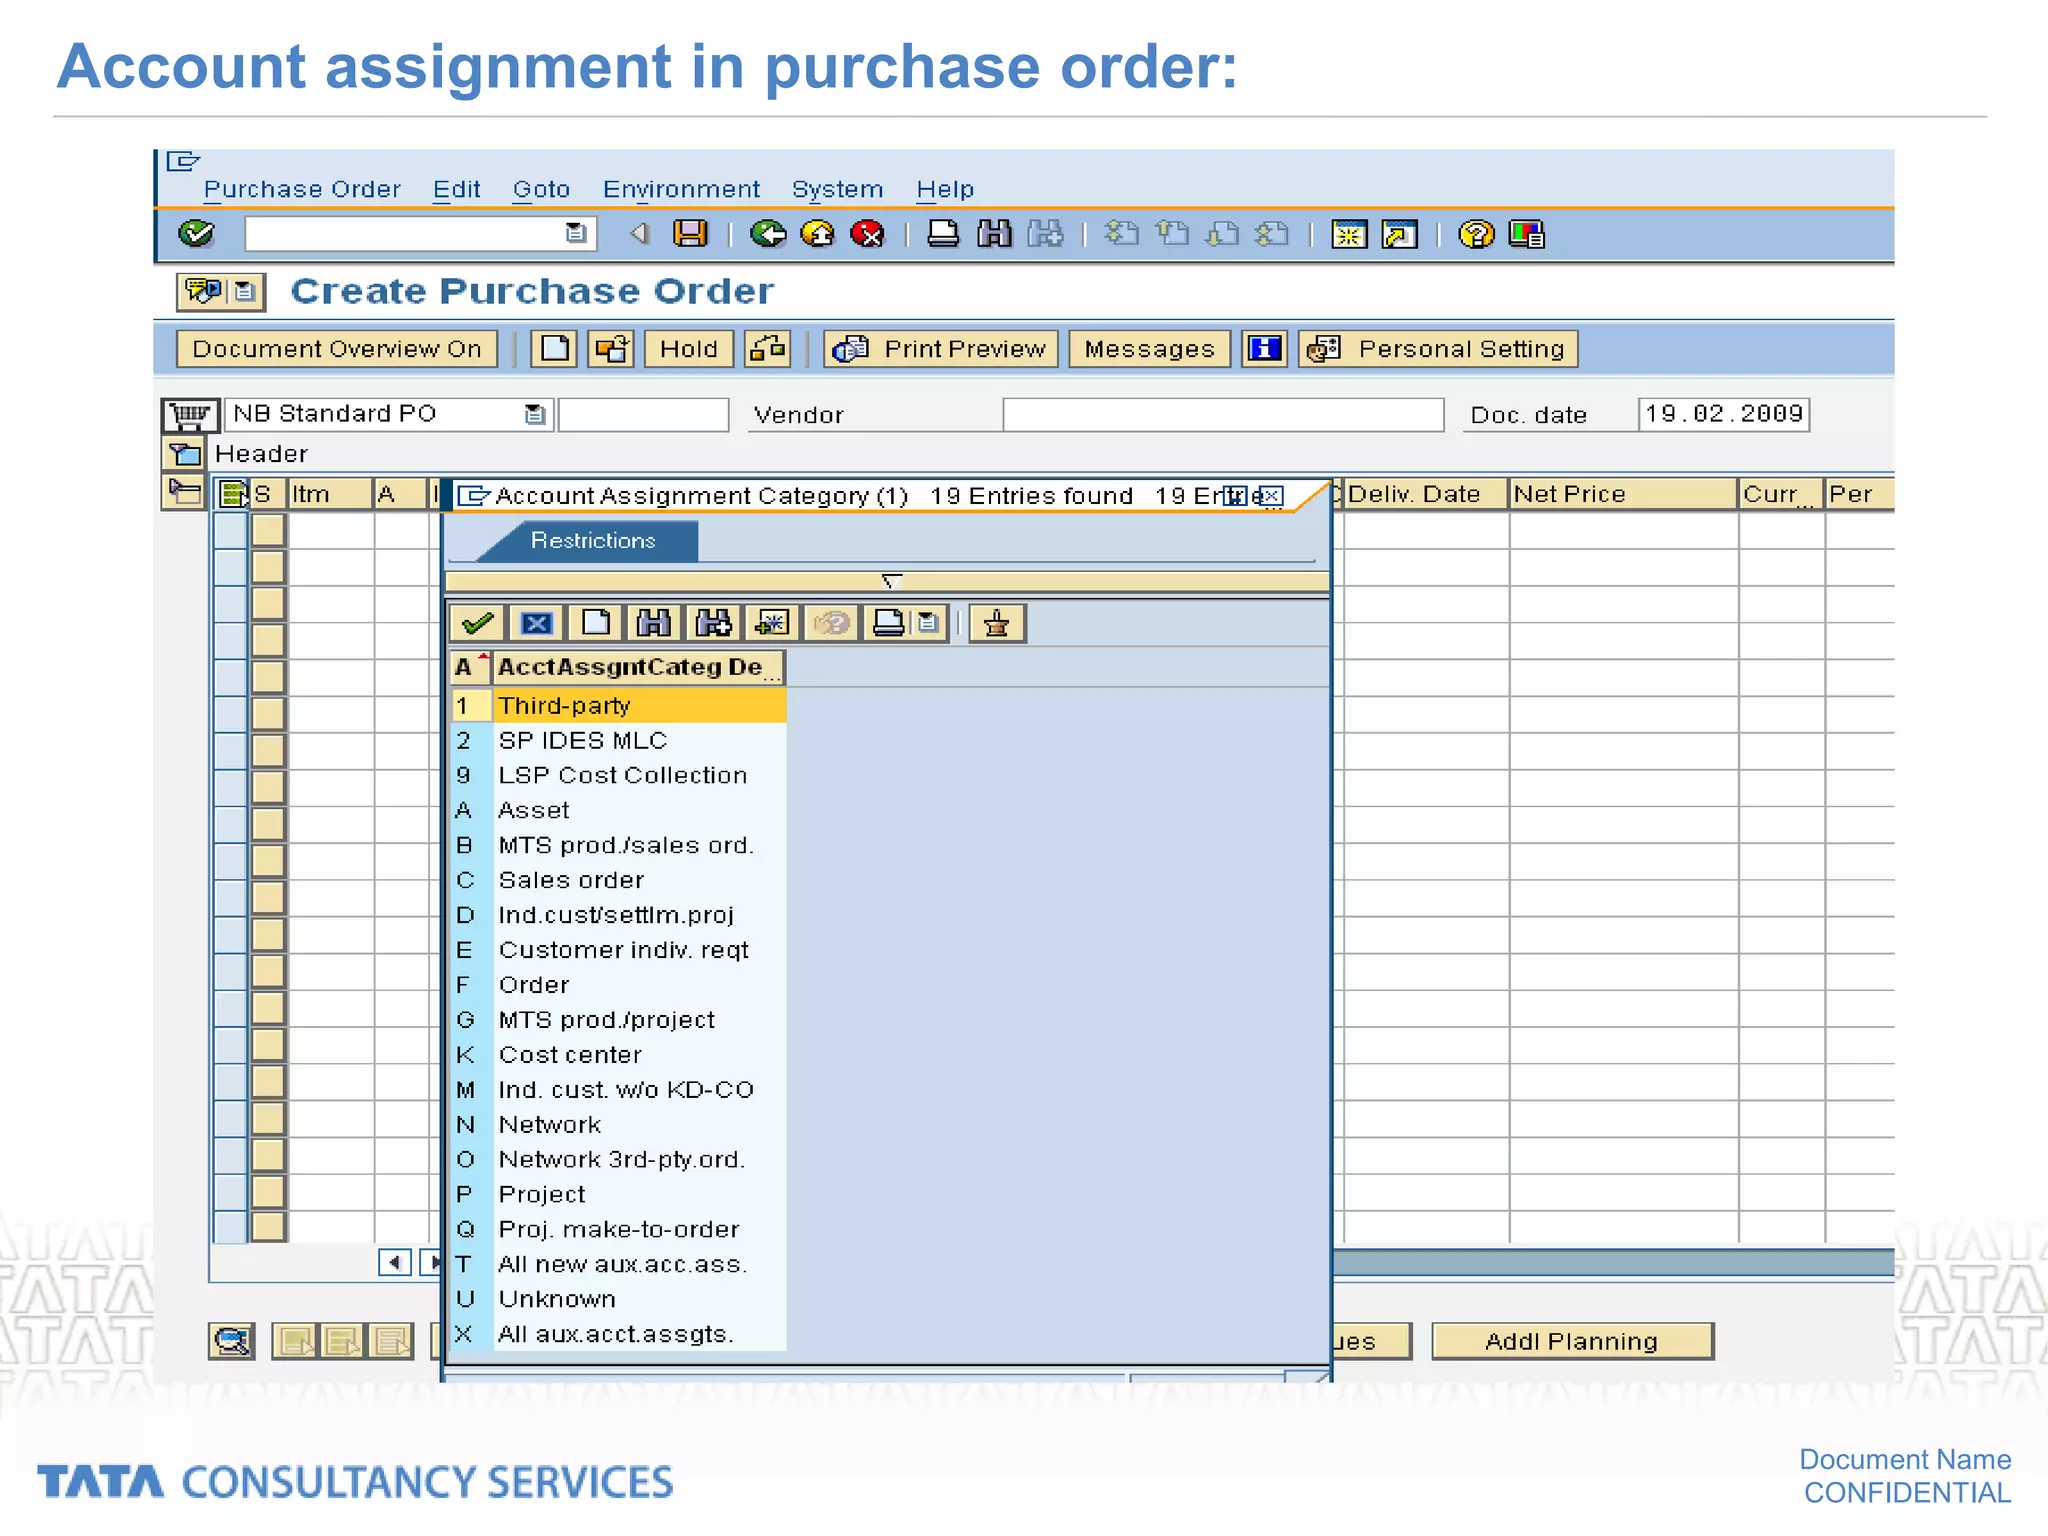Open the command field history dropdown
The height and width of the screenshot is (1536, 2048).
[x=575, y=233]
